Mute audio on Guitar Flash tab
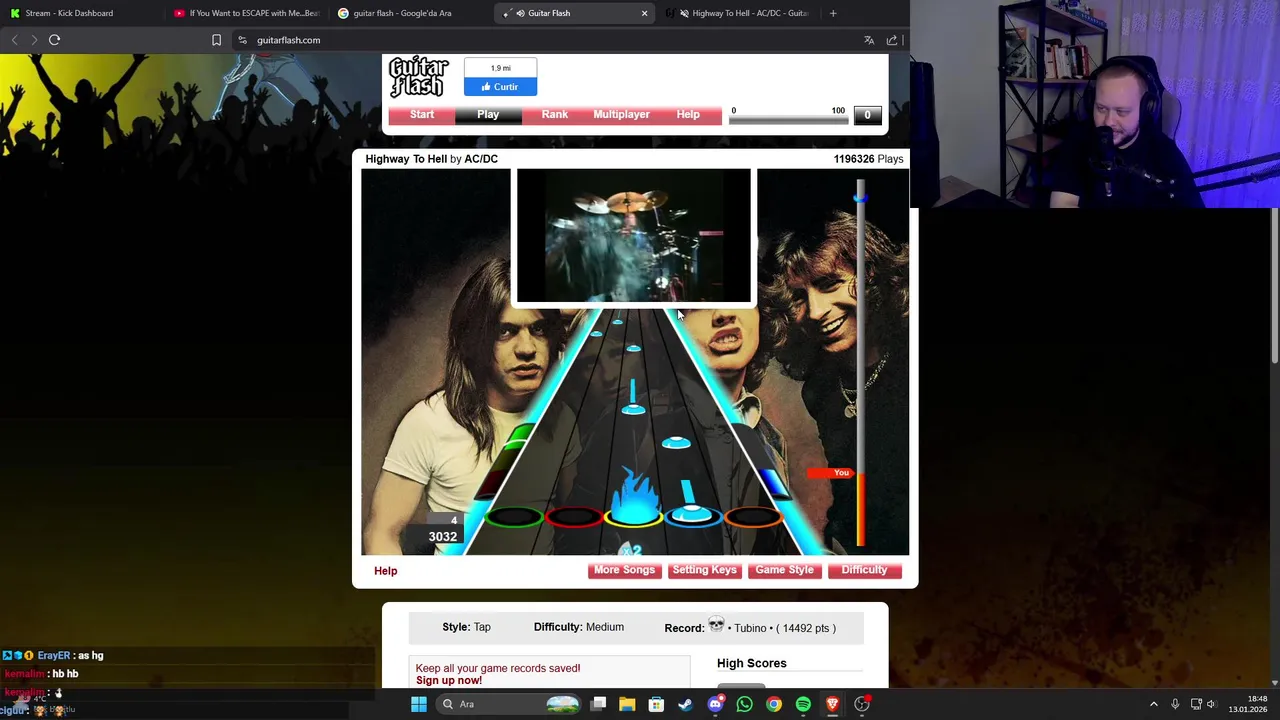Viewport: 1280px width, 720px height. (x=520, y=13)
